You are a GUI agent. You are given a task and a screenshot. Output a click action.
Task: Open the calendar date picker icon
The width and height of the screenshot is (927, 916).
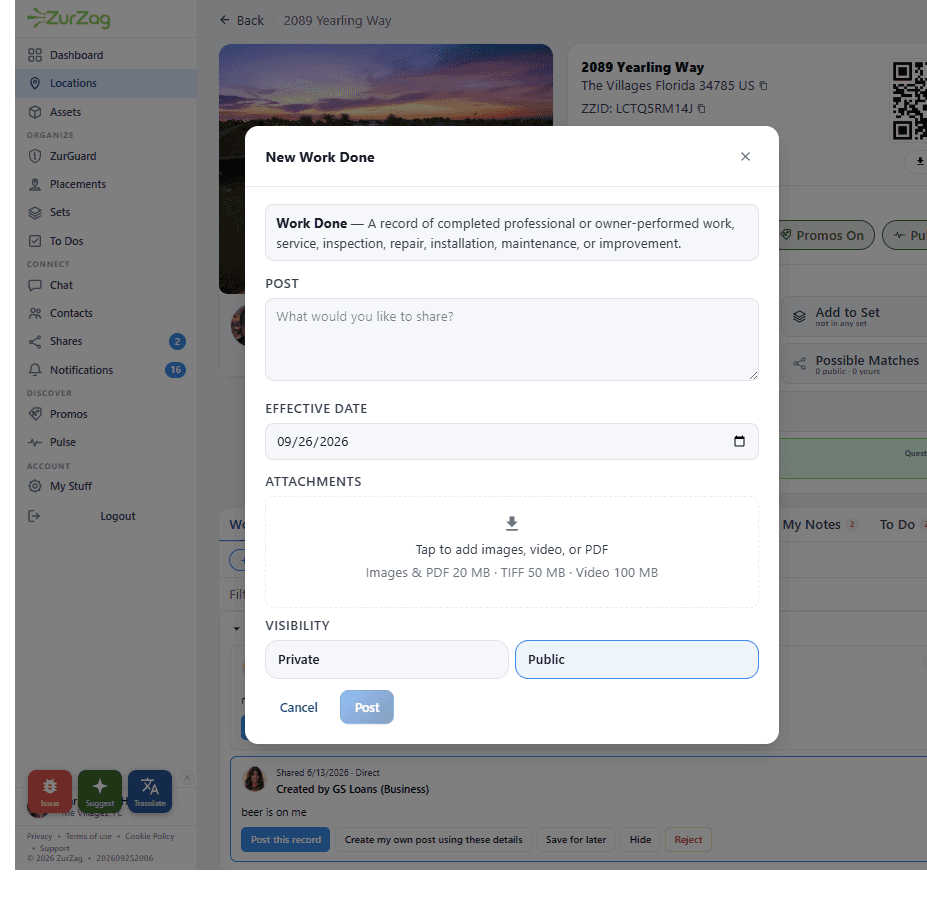pos(739,441)
